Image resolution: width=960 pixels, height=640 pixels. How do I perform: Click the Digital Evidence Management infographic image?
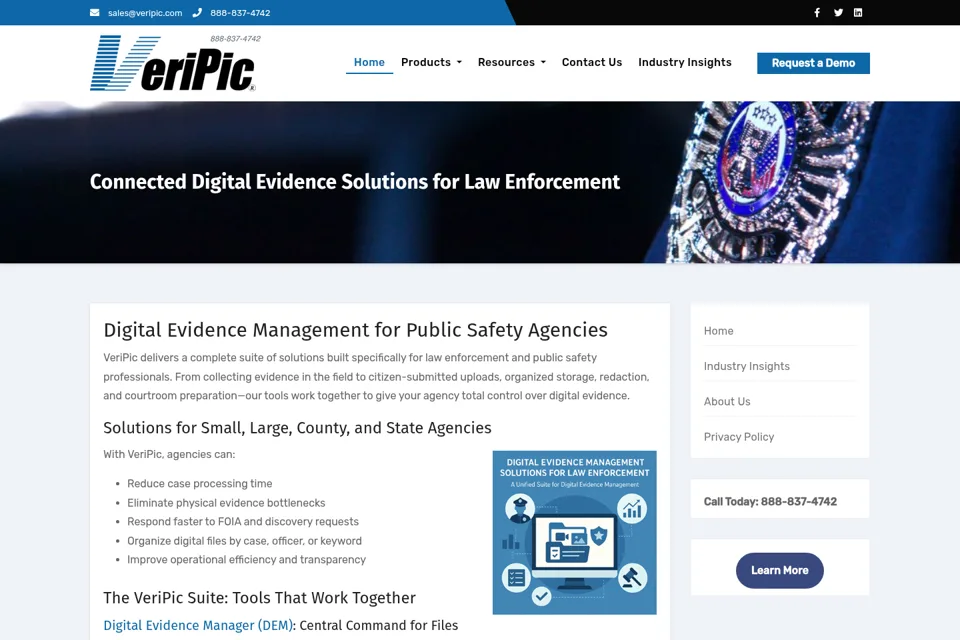(x=574, y=533)
